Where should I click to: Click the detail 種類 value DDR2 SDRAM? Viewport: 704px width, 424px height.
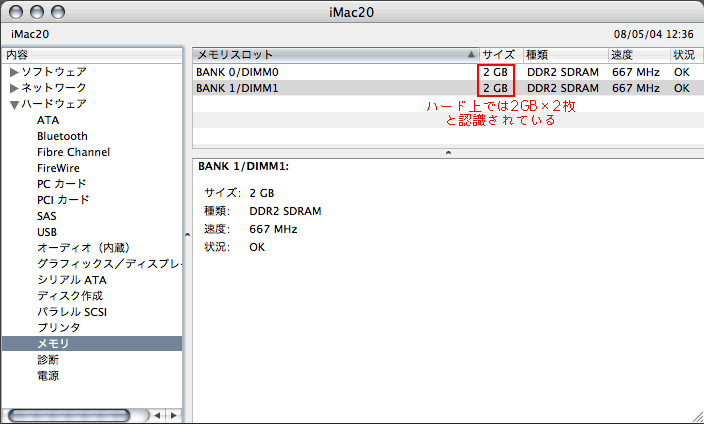coord(285,211)
